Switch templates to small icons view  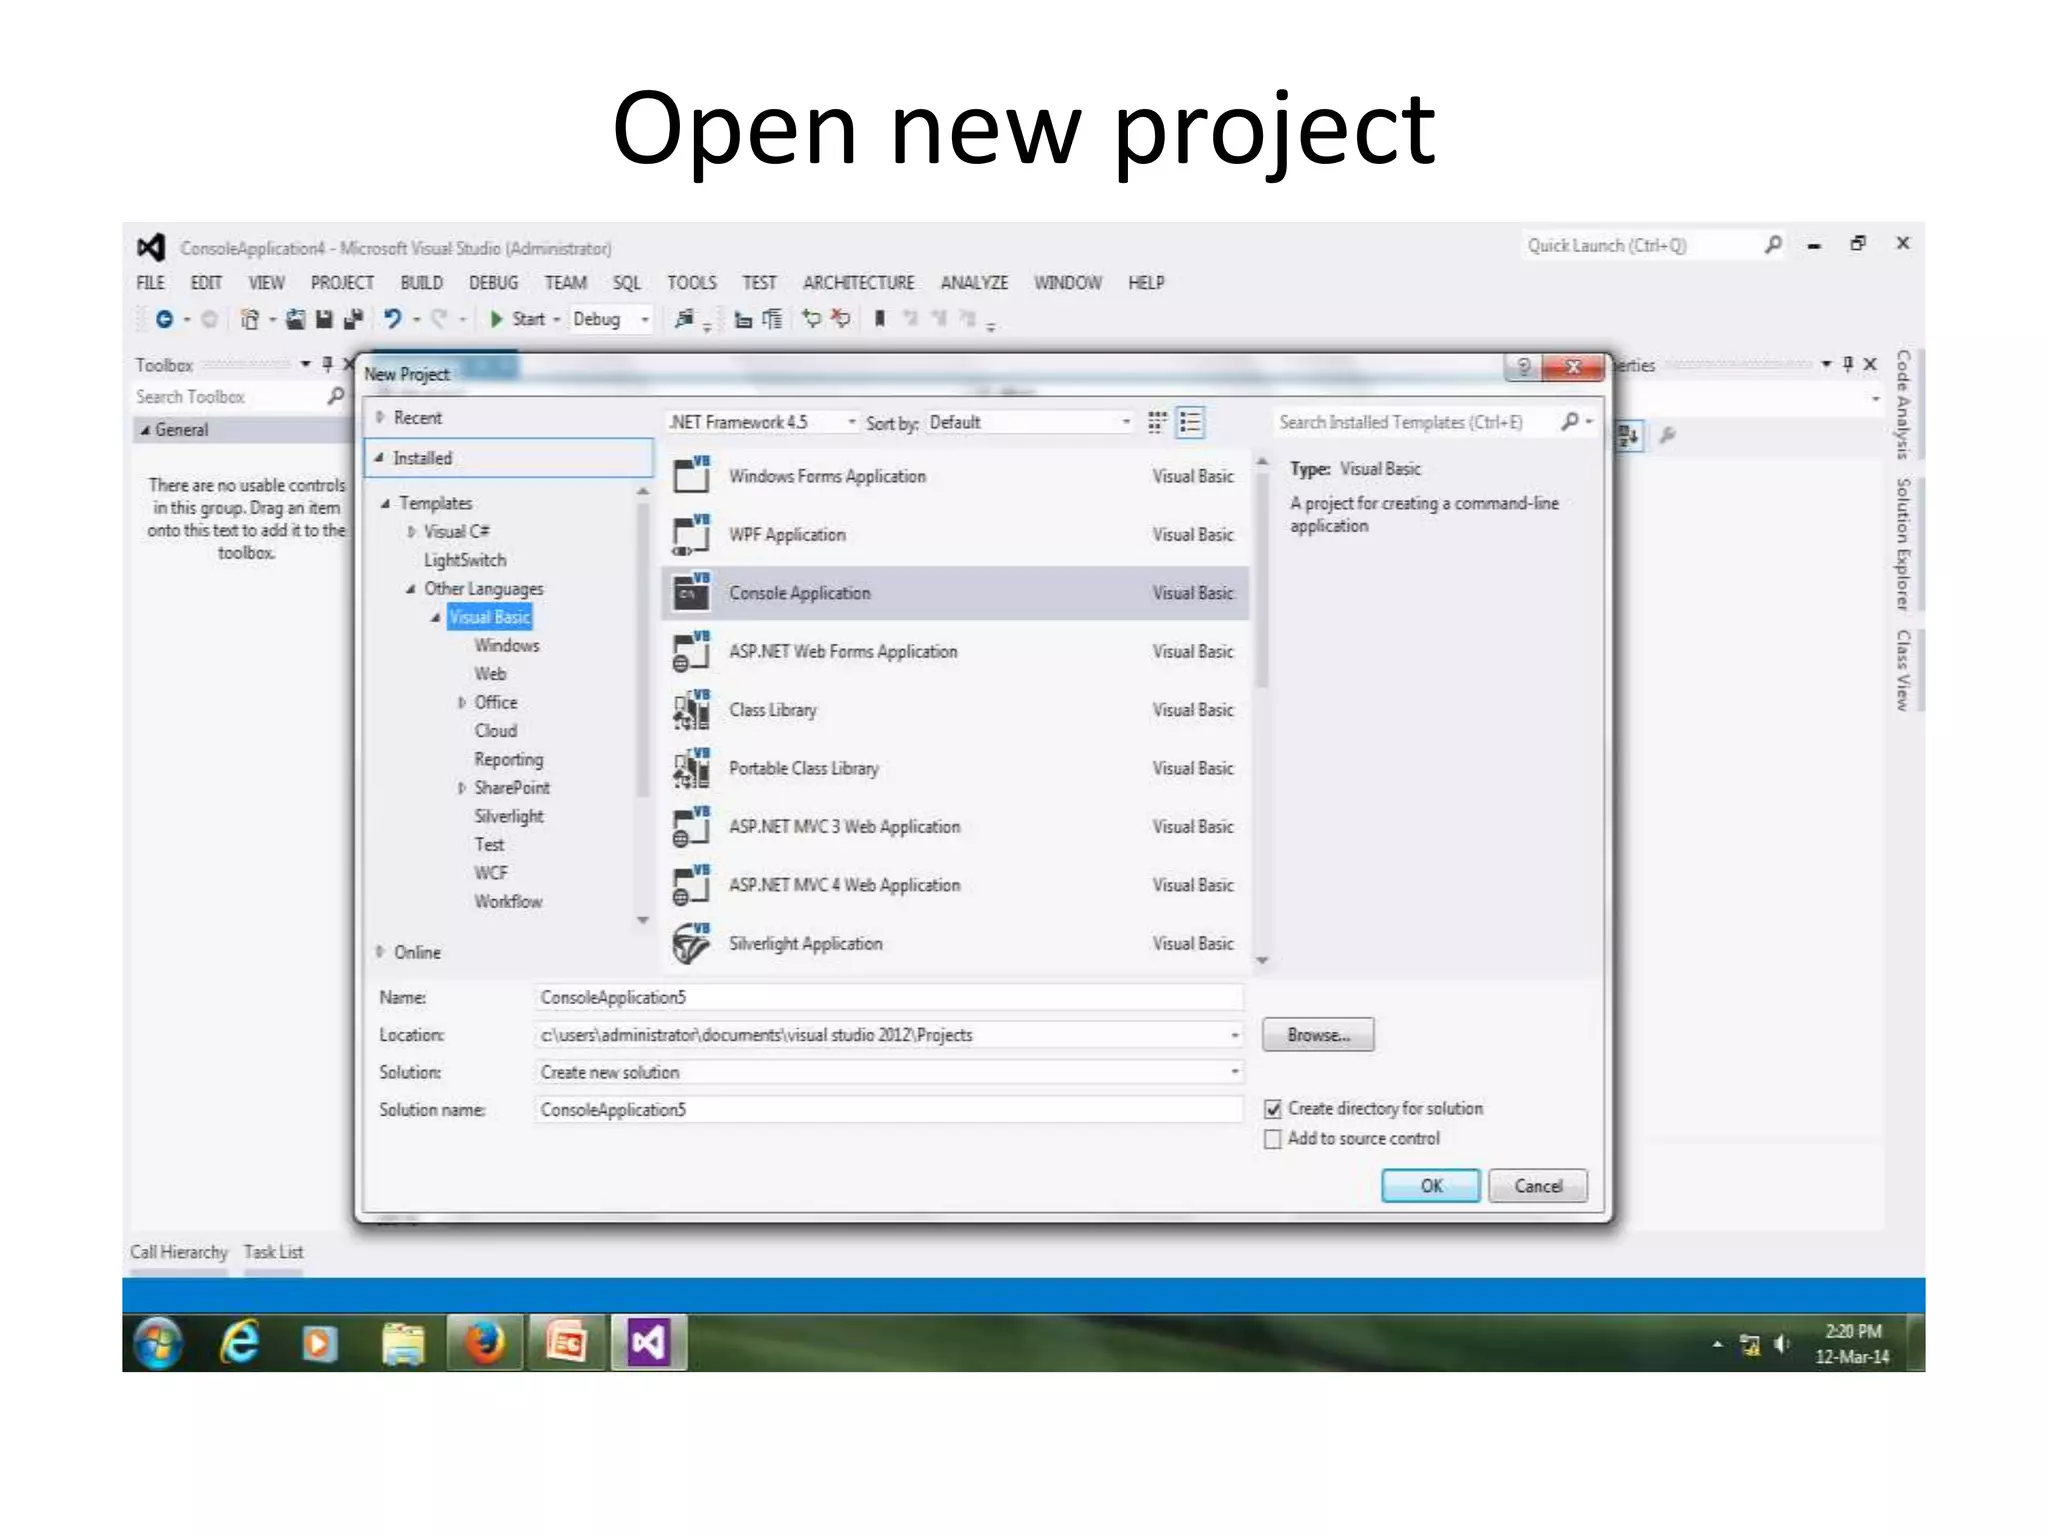click(x=1157, y=422)
